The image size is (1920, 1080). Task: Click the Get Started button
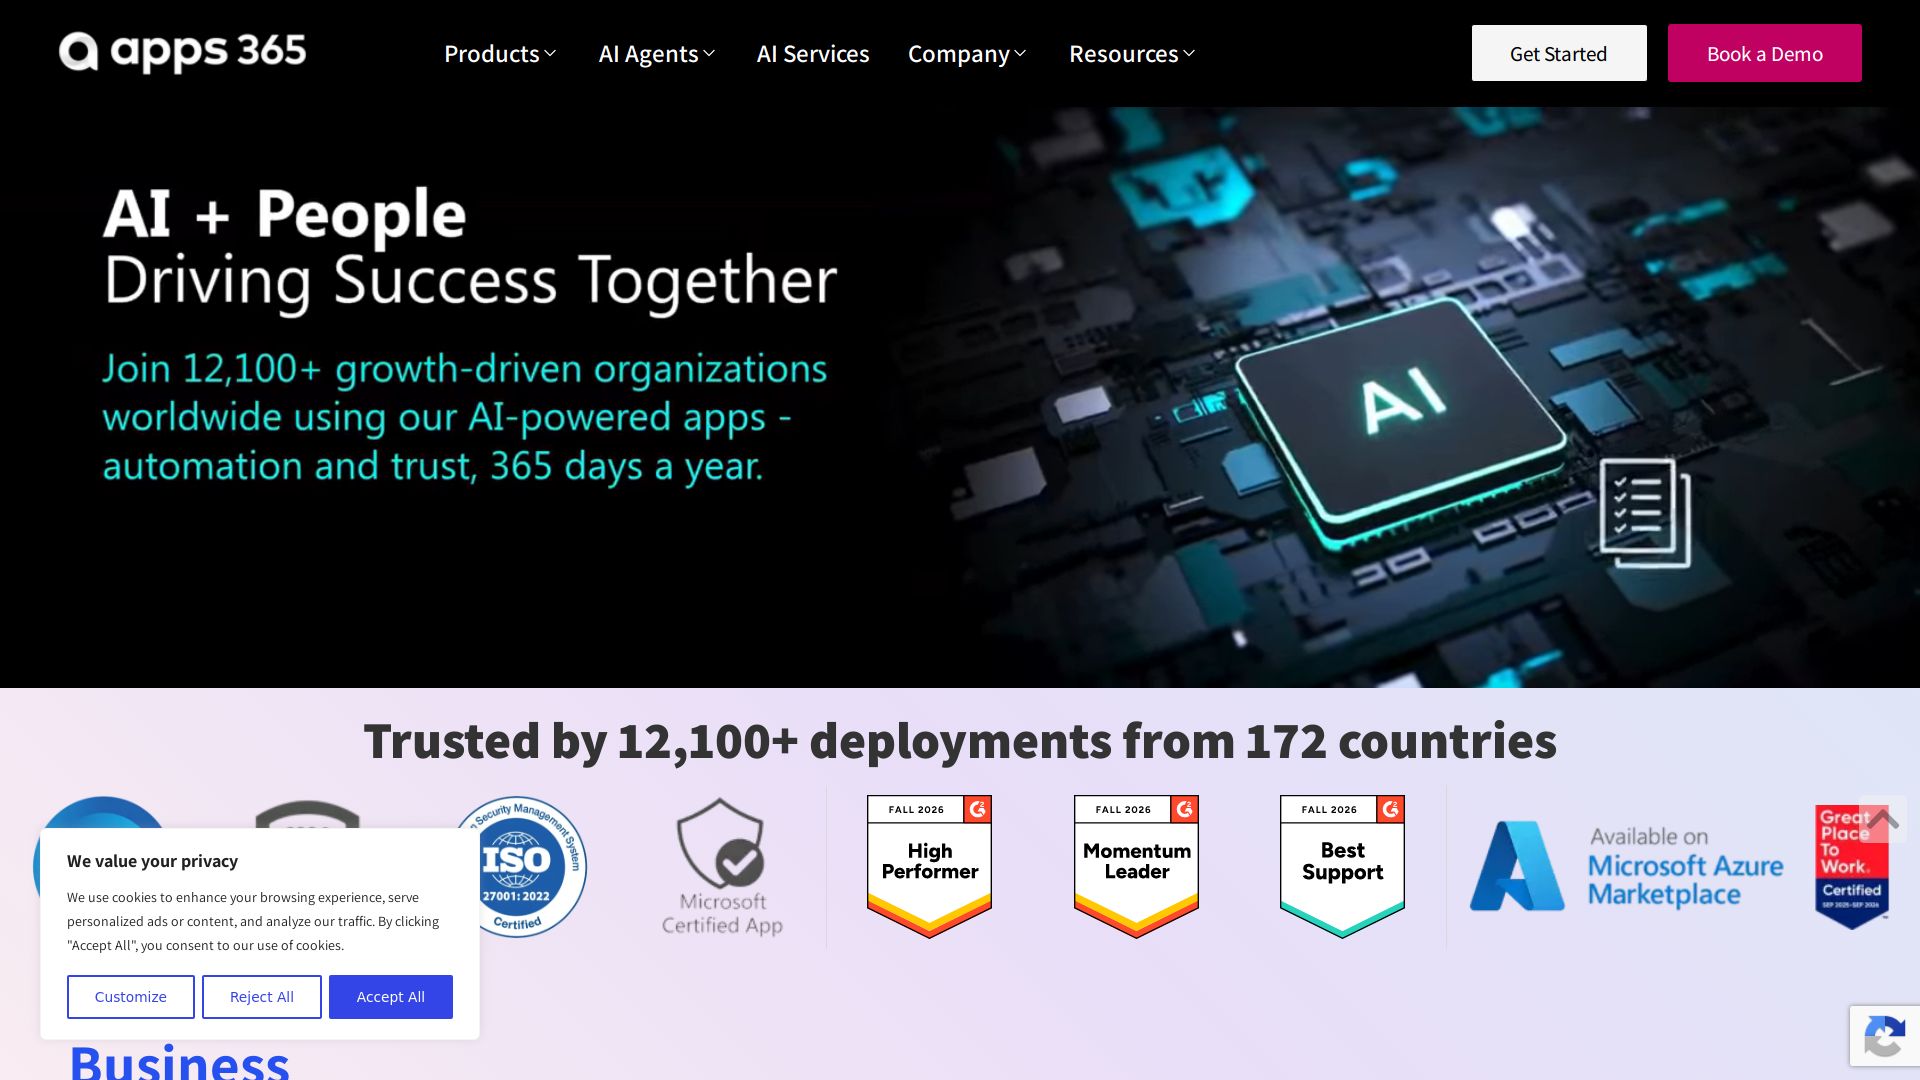point(1559,53)
